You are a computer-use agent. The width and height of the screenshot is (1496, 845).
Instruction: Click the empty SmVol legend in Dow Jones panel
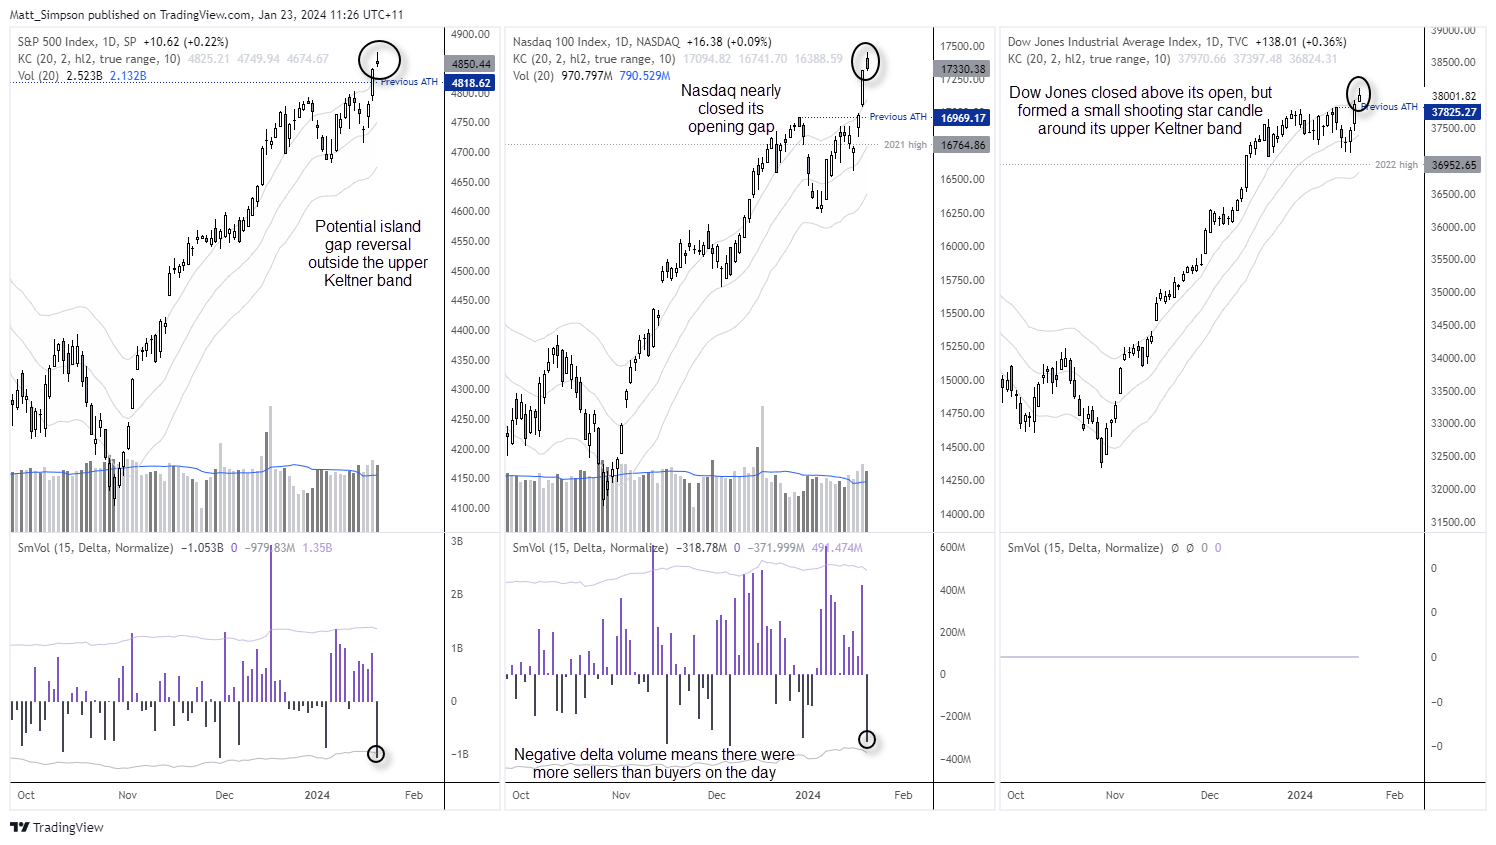tap(1114, 548)
